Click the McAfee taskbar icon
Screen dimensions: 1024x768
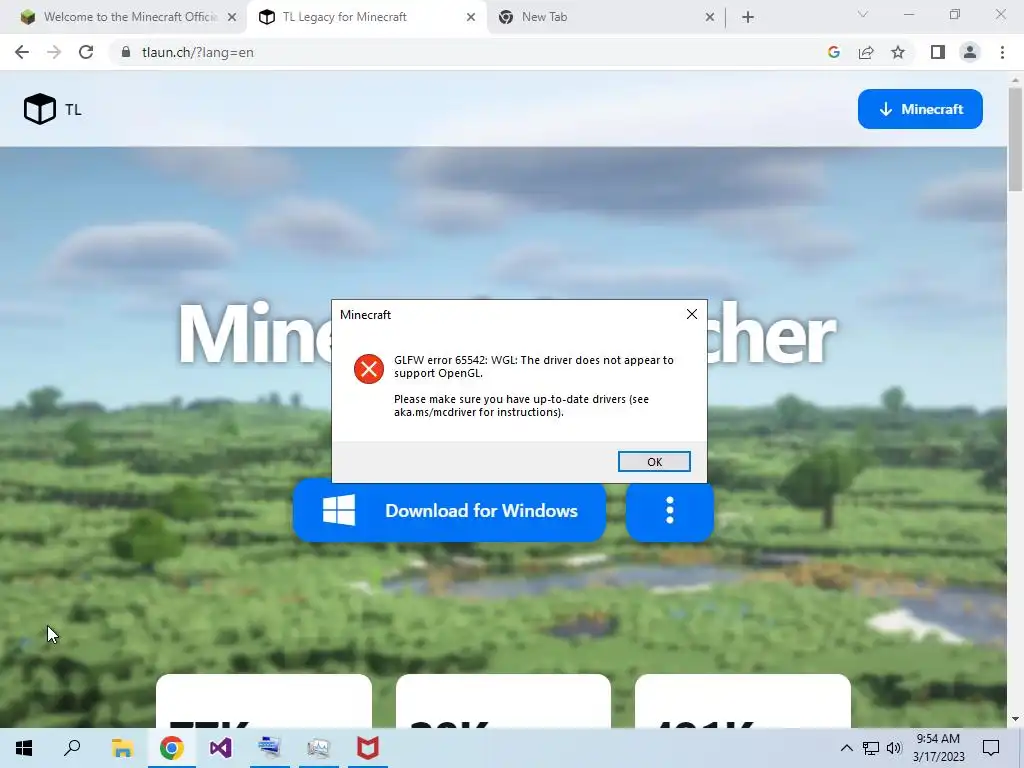pyautogui.click(x=368, y=748)
